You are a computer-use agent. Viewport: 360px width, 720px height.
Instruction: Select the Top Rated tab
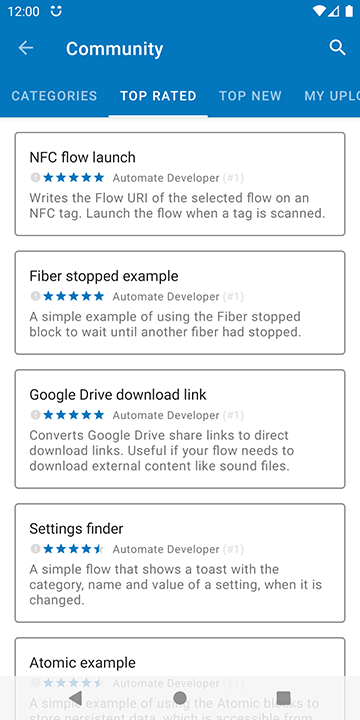[158, 96]
